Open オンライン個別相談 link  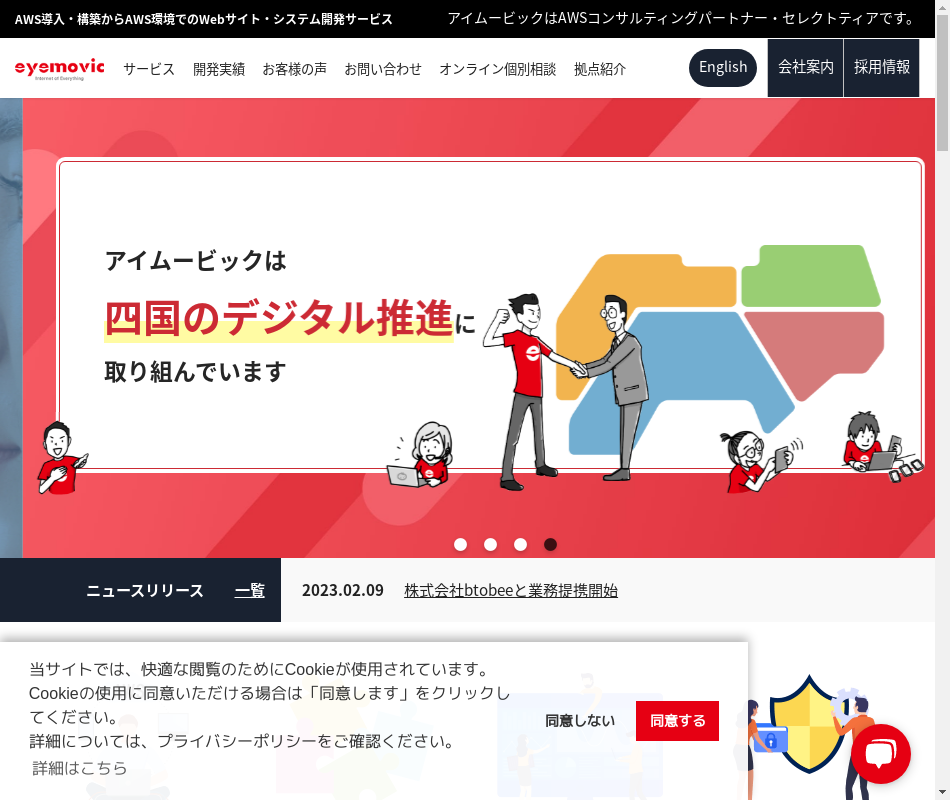click(497, 69)
